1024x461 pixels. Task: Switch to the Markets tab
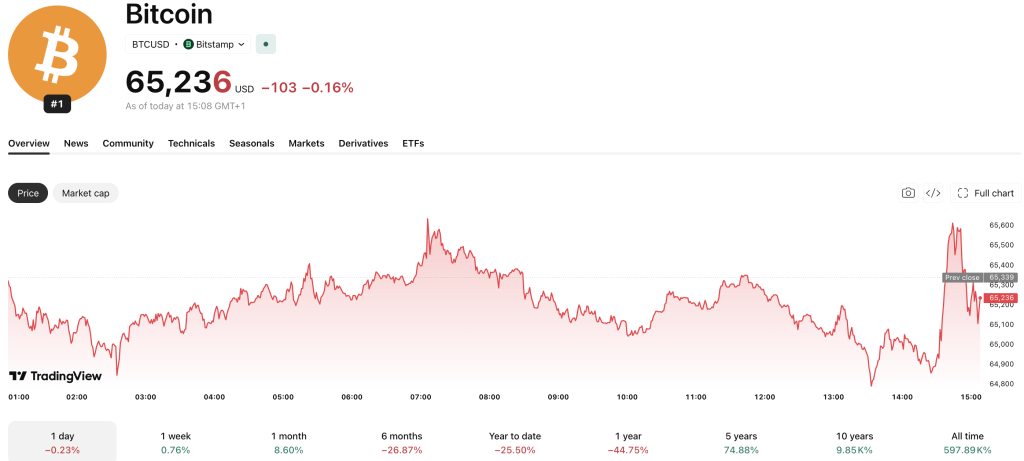(x=306, y=144)
